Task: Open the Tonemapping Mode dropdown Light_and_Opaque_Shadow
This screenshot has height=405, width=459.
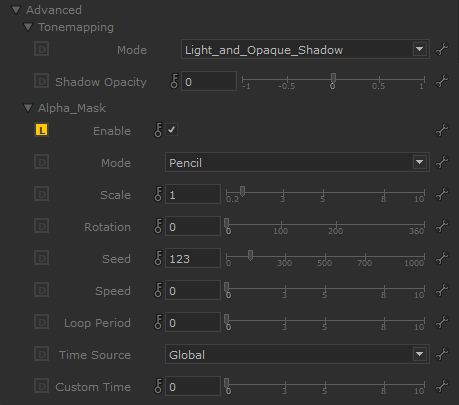Action: coord(305,49)
